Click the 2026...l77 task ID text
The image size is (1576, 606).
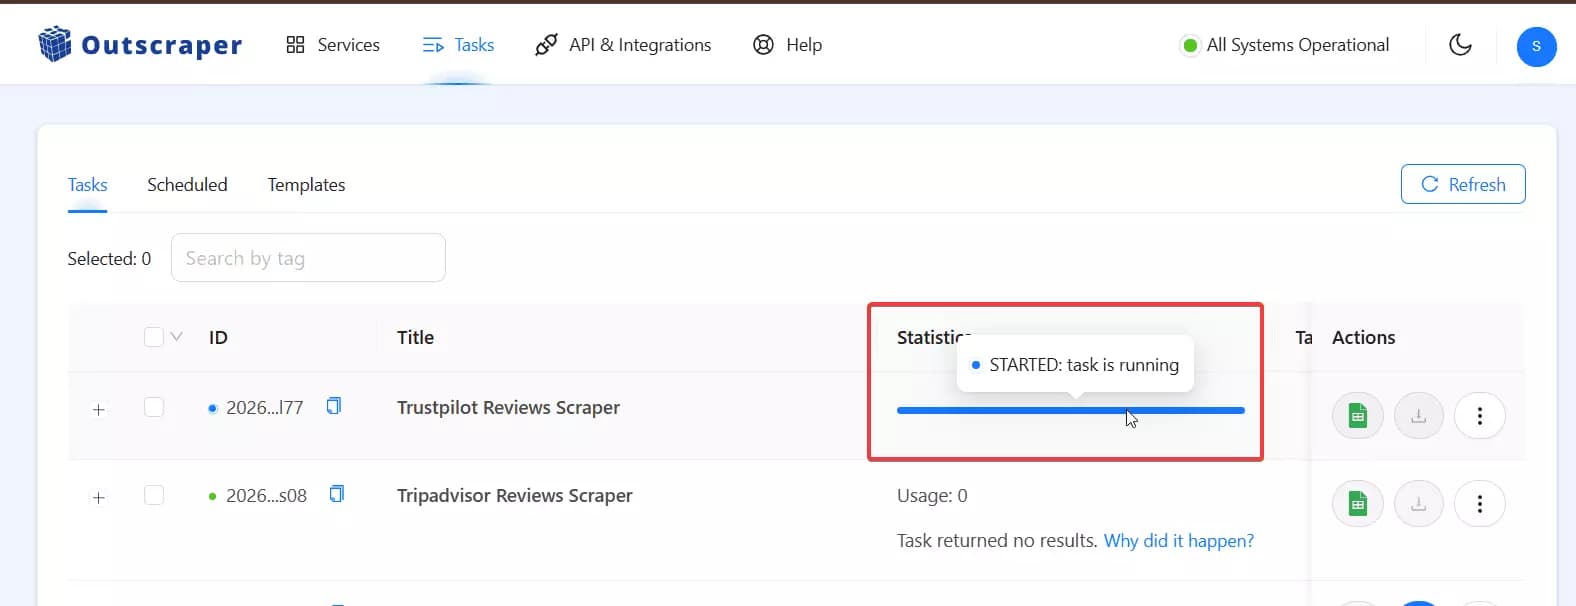pos(264,407)
